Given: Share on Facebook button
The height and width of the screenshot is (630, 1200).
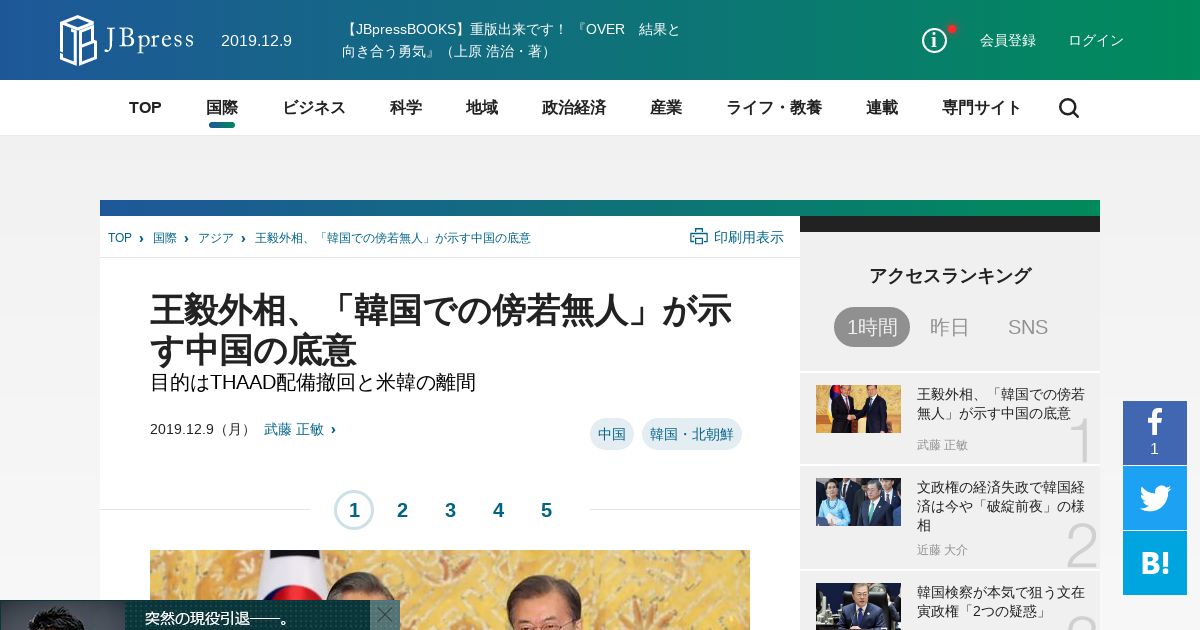Looking at the screenshot, I should tap(1155, 432).
